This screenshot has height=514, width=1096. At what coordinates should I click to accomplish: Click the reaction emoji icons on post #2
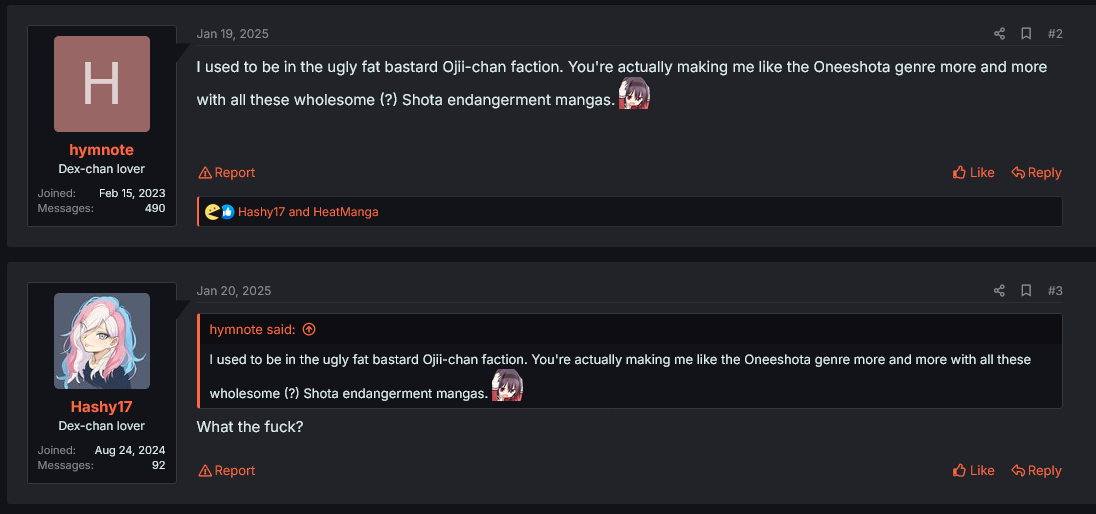pos(219,212)
